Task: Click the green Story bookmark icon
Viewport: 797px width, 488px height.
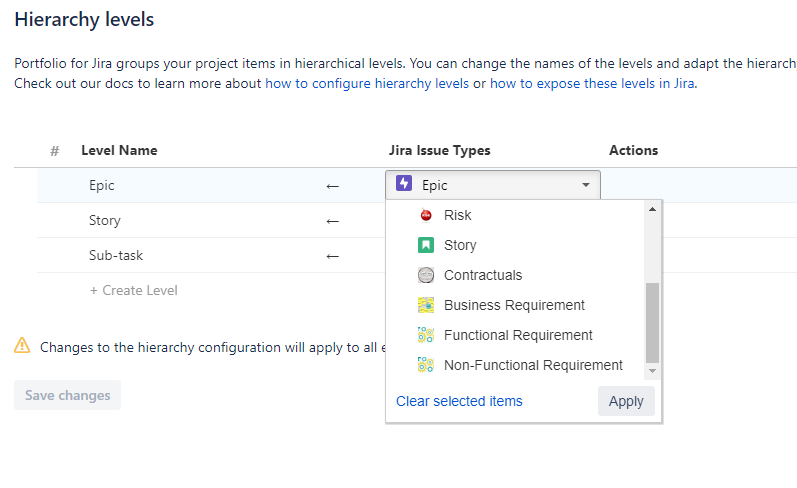Action: (x=426, y=245)
